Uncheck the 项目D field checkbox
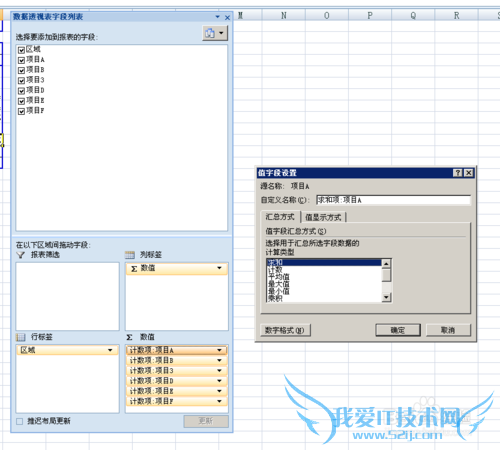 coord(21,91)
